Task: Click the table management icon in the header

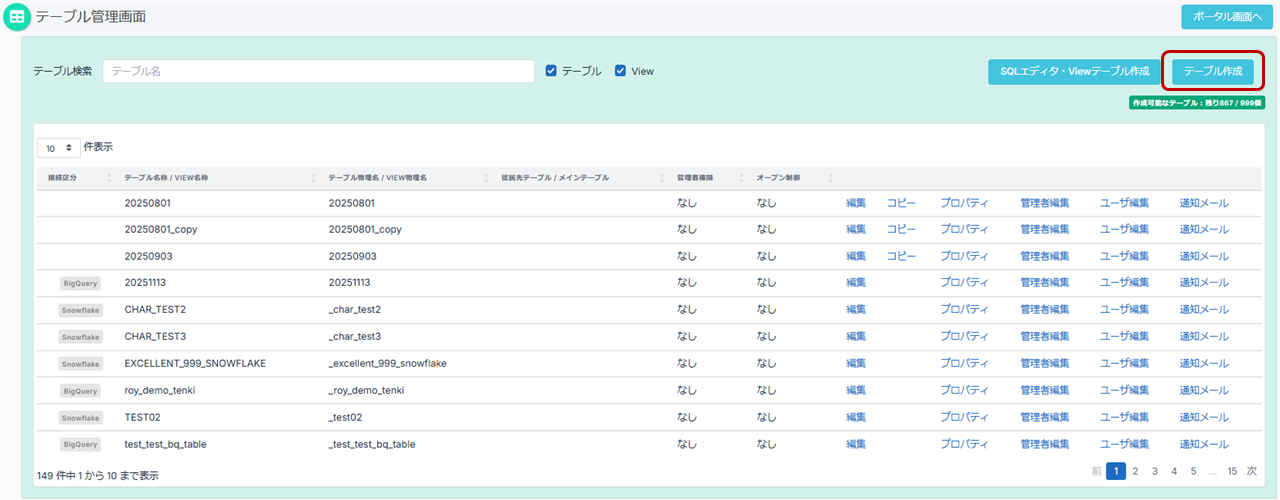Action: click(x=17, y=17)
